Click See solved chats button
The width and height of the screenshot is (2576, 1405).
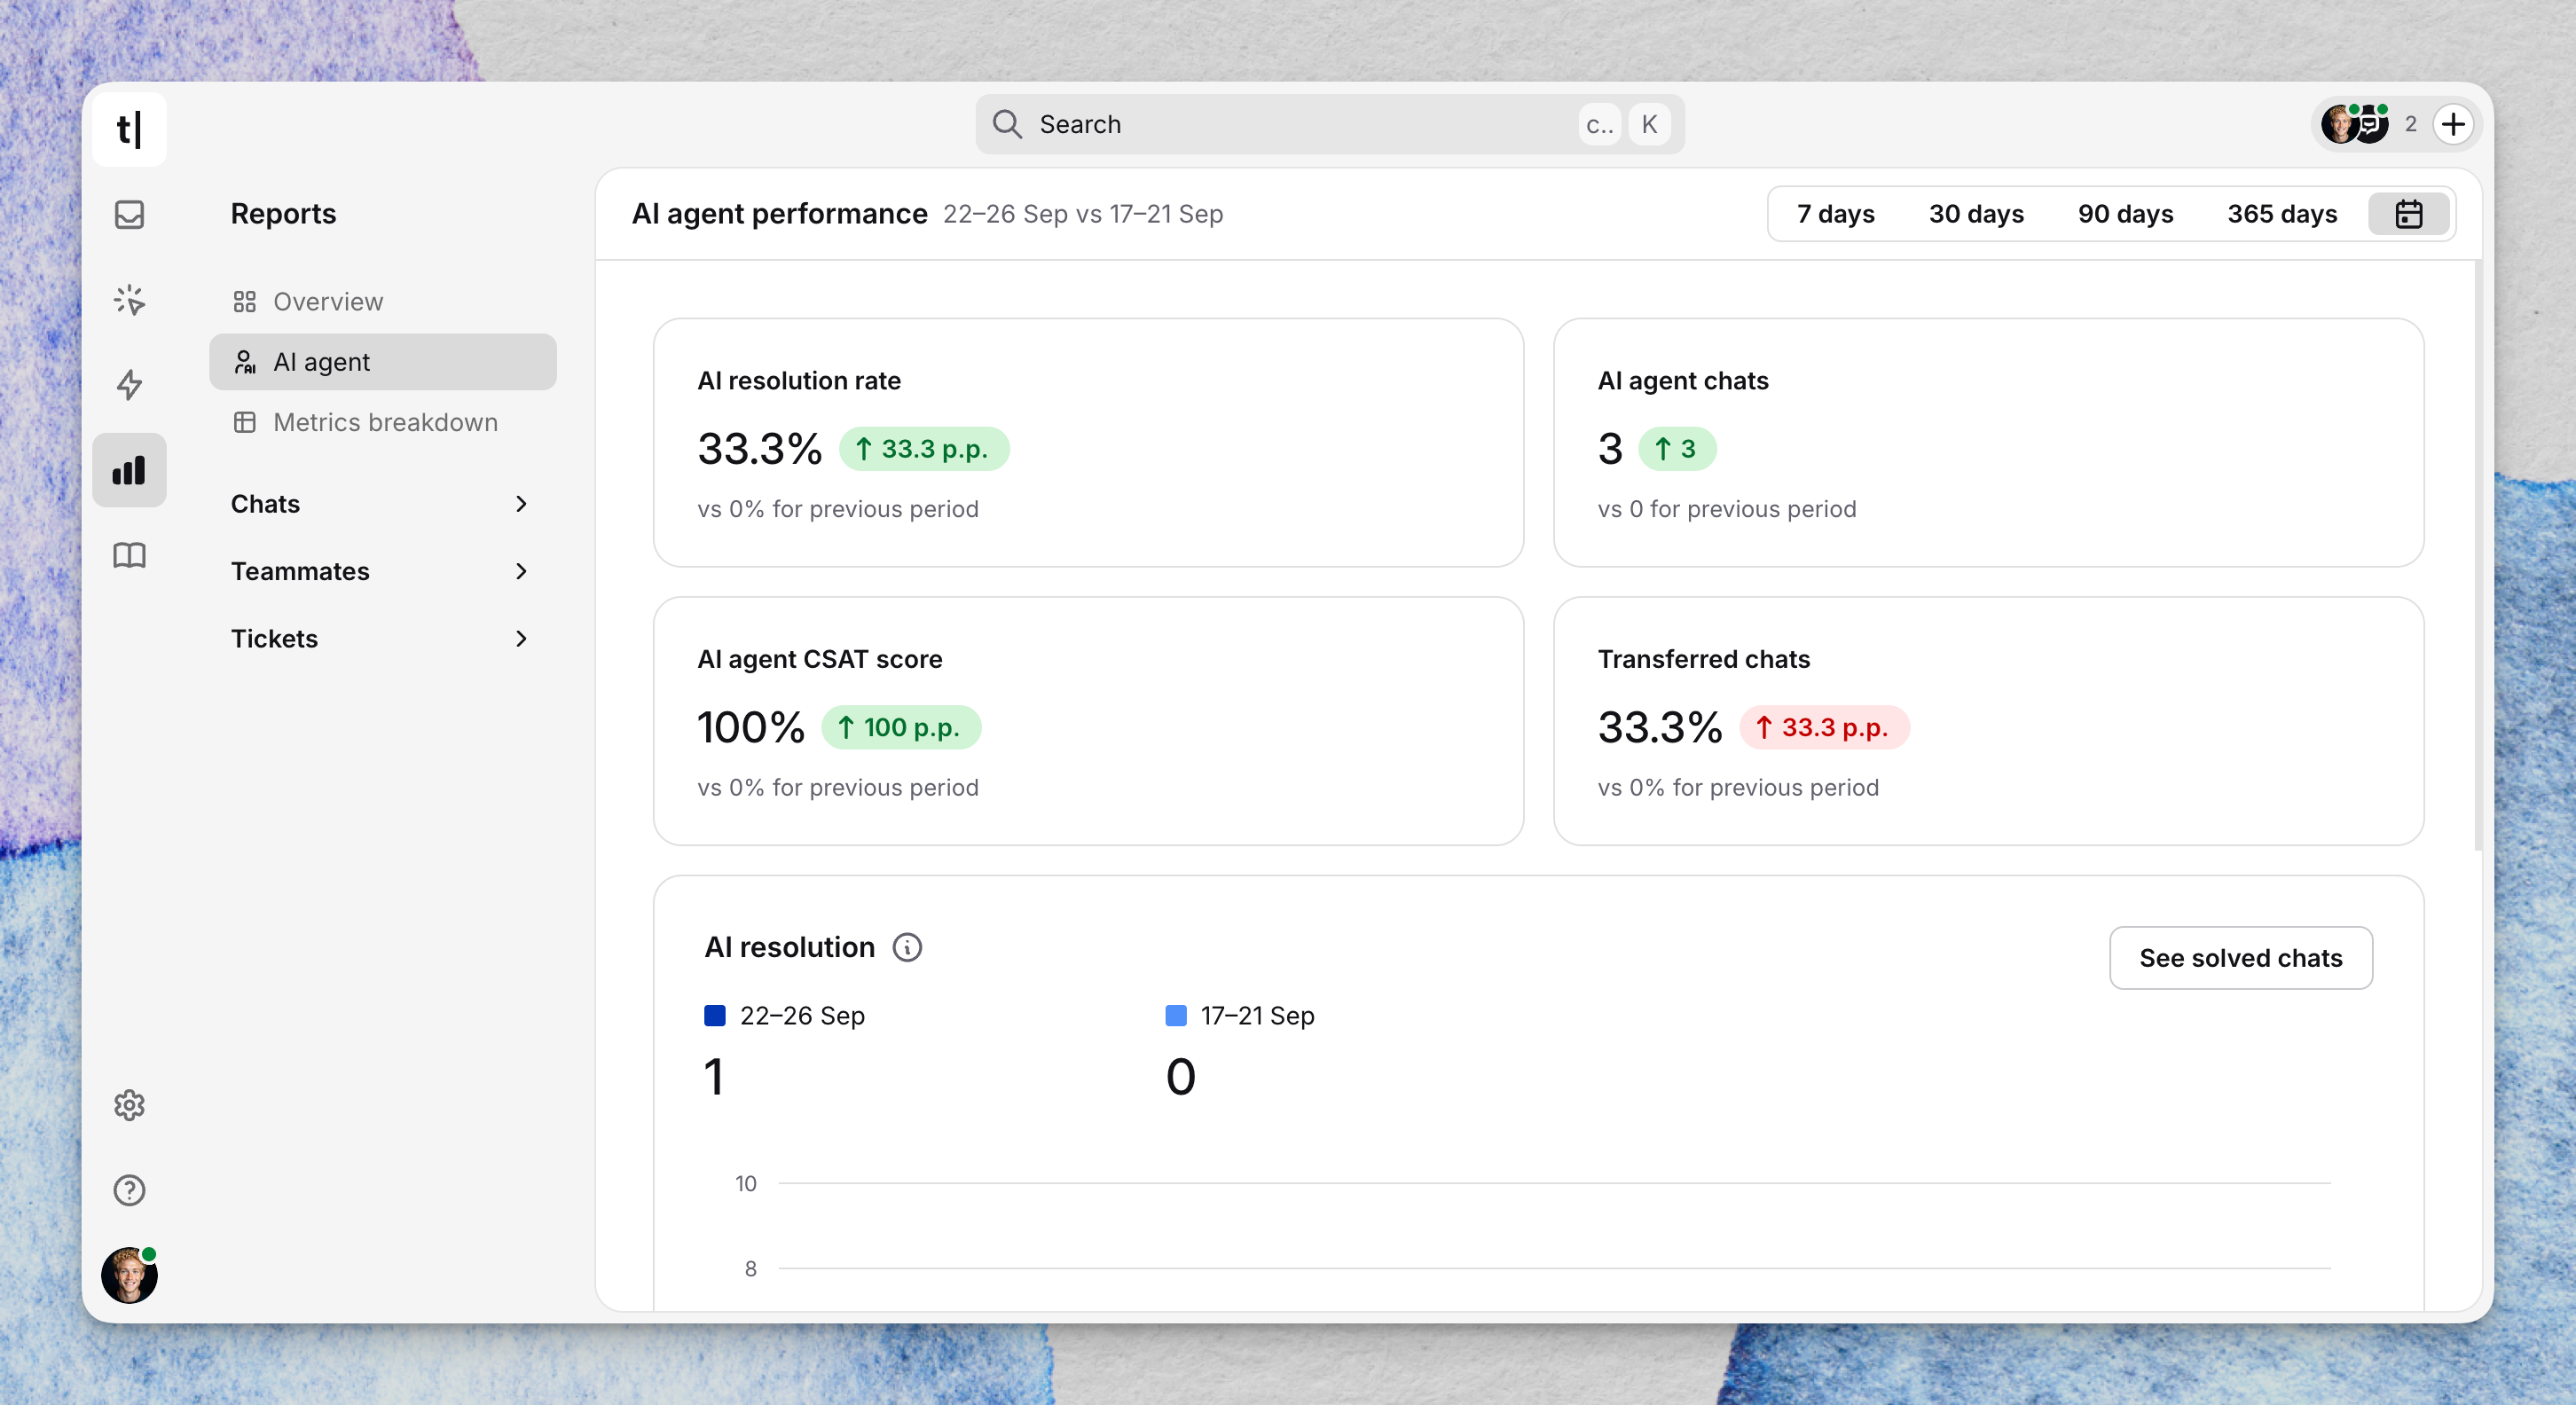pyautogui.click(x=2240, y=958)
